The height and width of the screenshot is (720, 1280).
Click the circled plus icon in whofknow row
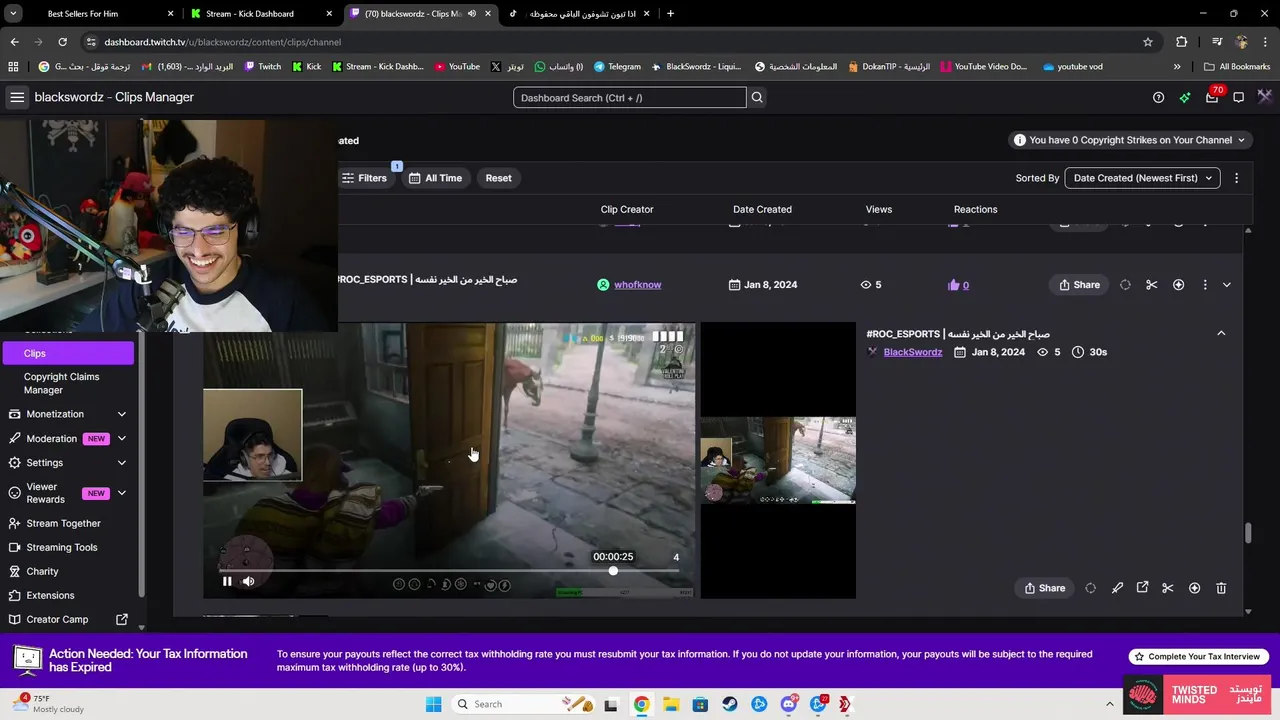click(1178, 285)
